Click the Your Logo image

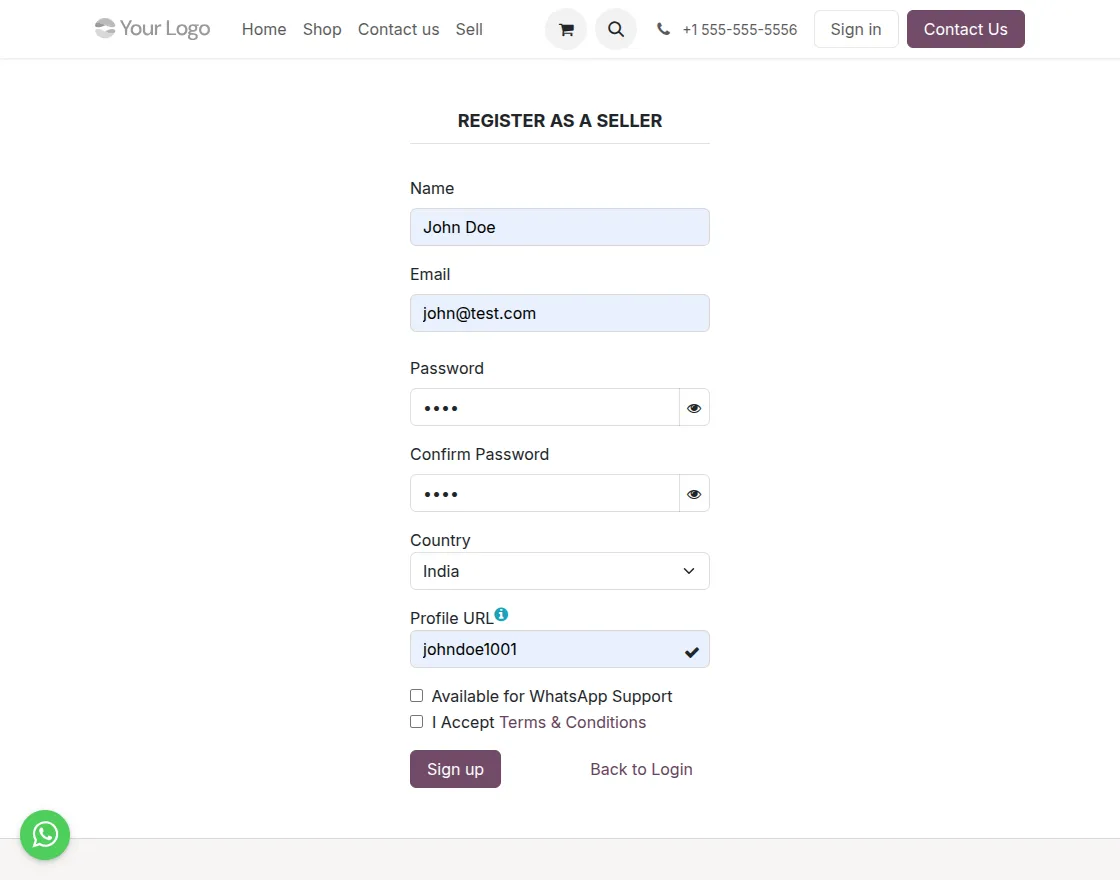click(153, 29)
